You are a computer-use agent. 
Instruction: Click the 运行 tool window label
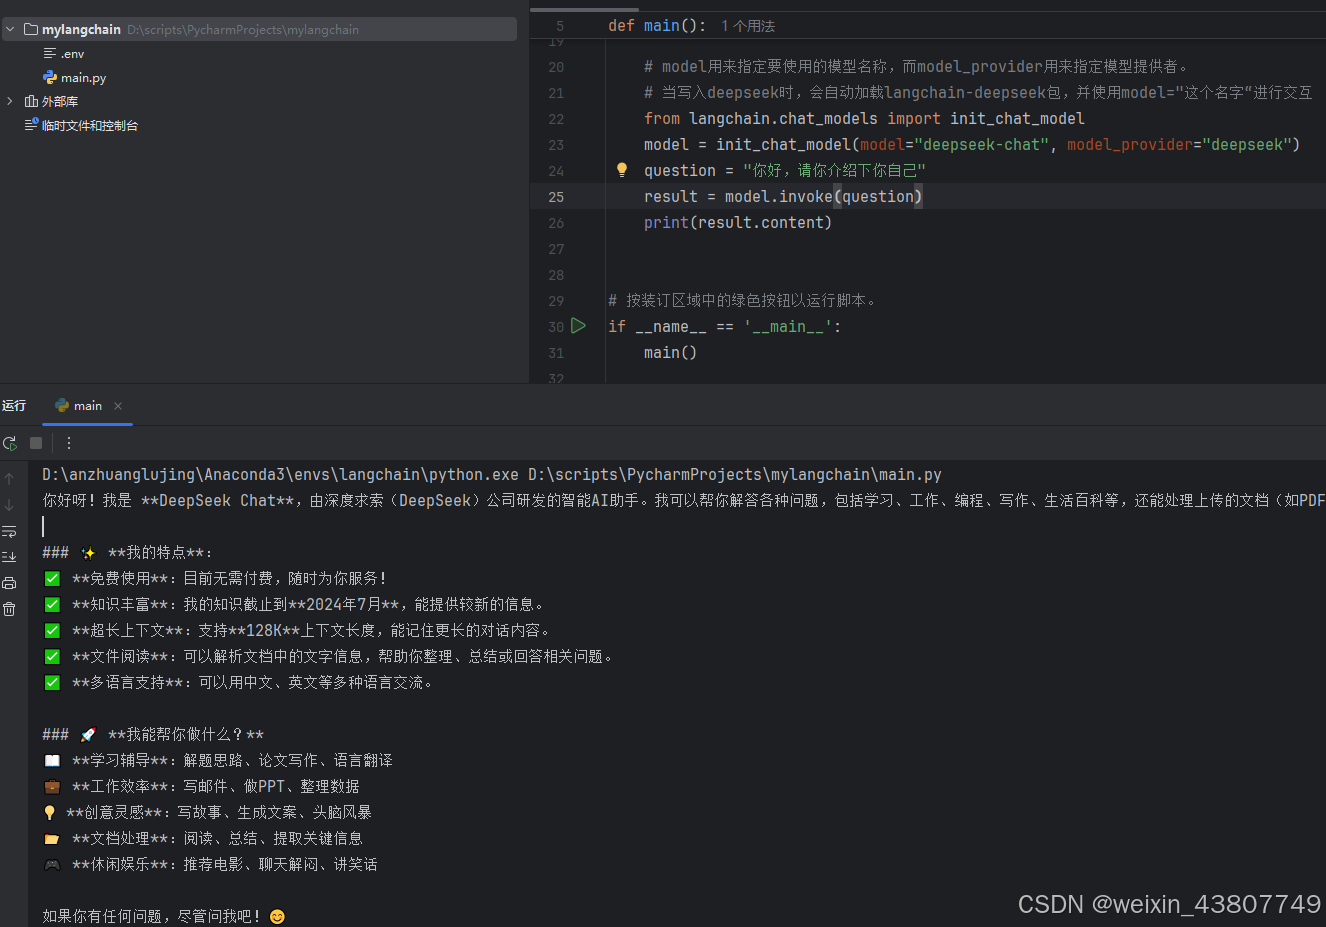(14, 406)
